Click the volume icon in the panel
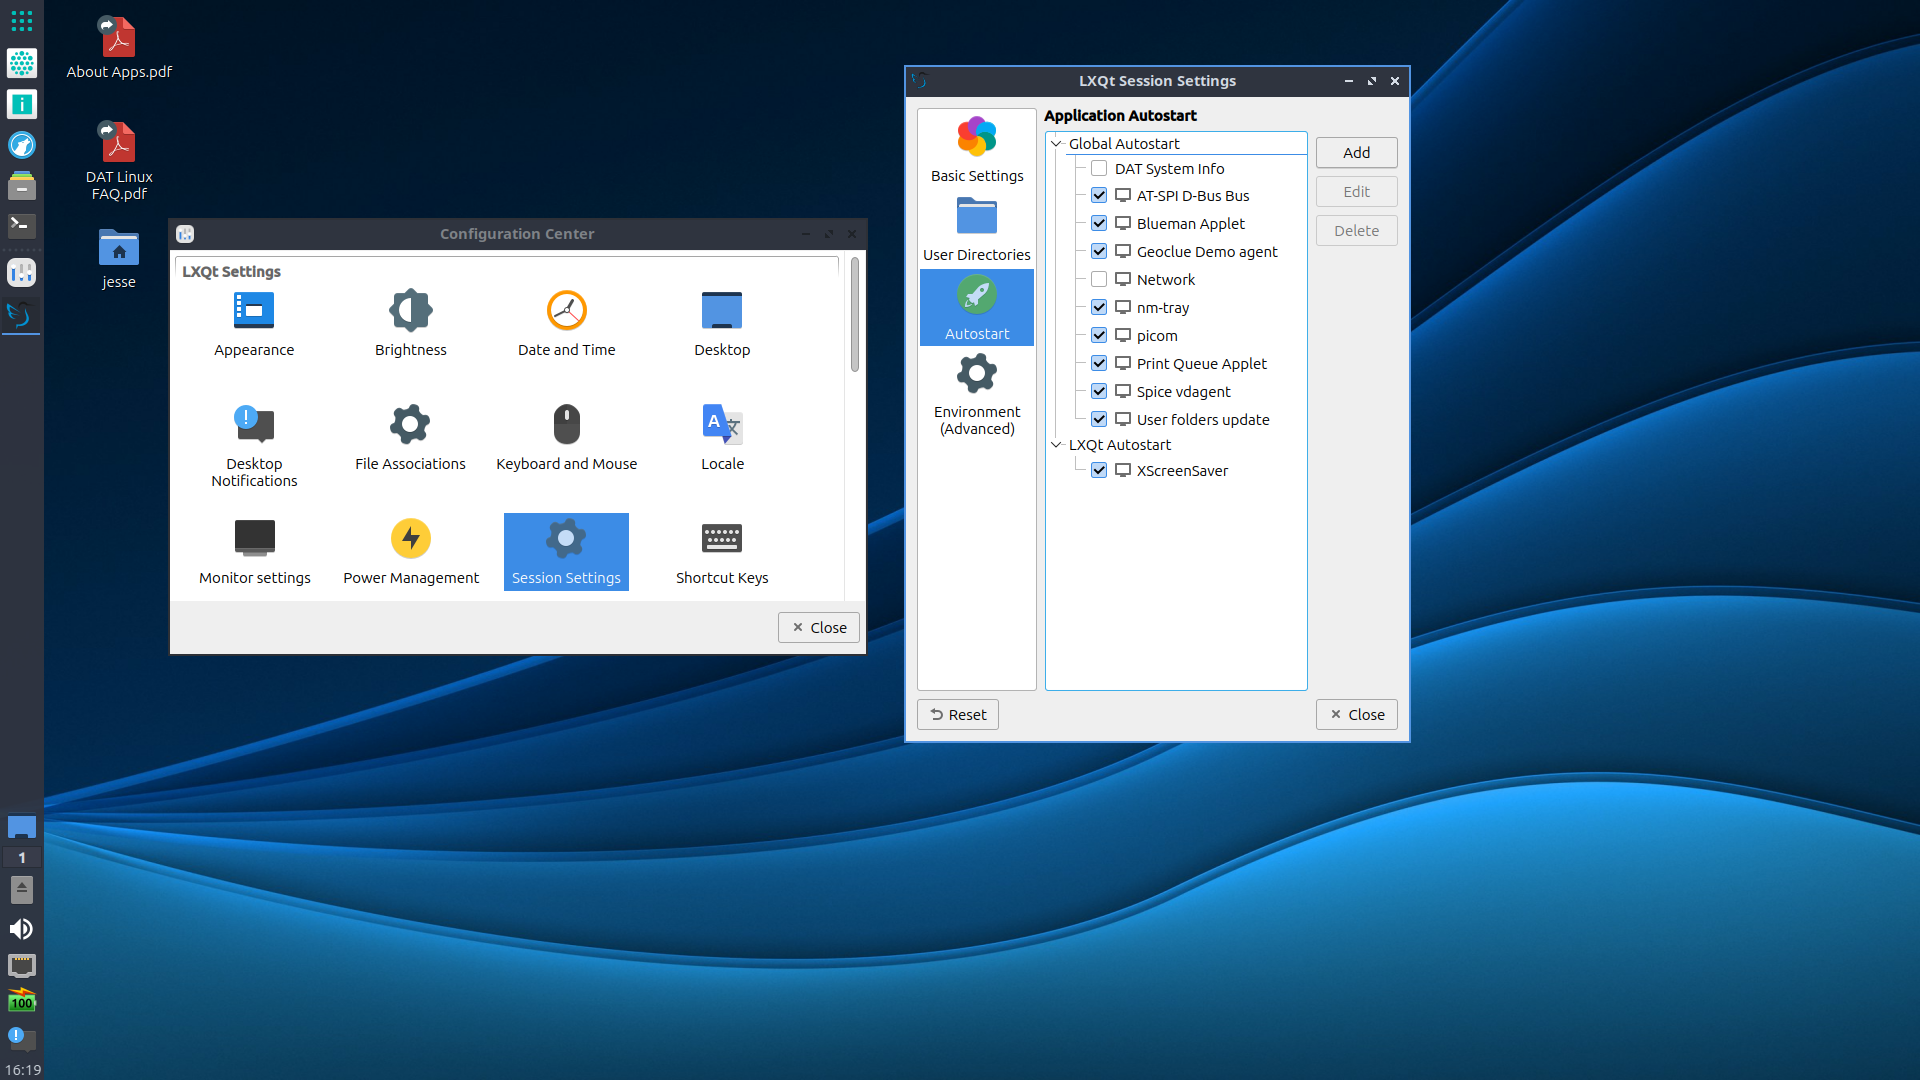1920x1080 pixels. (21, 929)
